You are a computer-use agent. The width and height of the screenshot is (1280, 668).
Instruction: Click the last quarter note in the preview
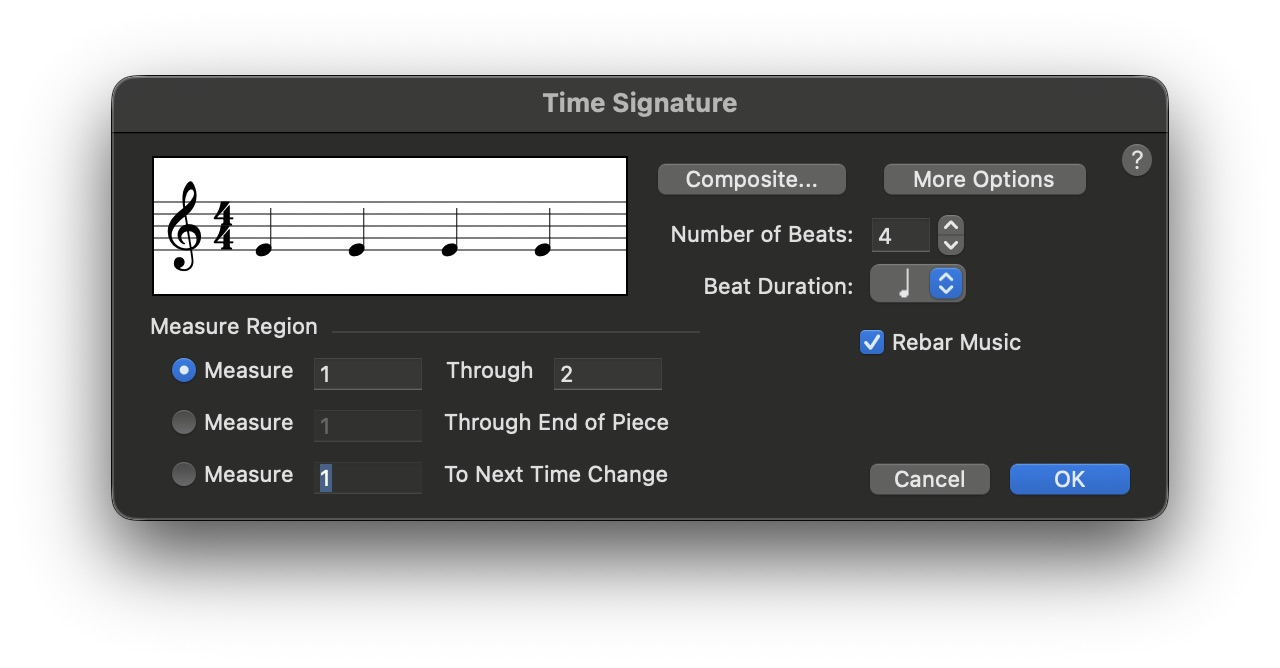(x=542, y=248)
